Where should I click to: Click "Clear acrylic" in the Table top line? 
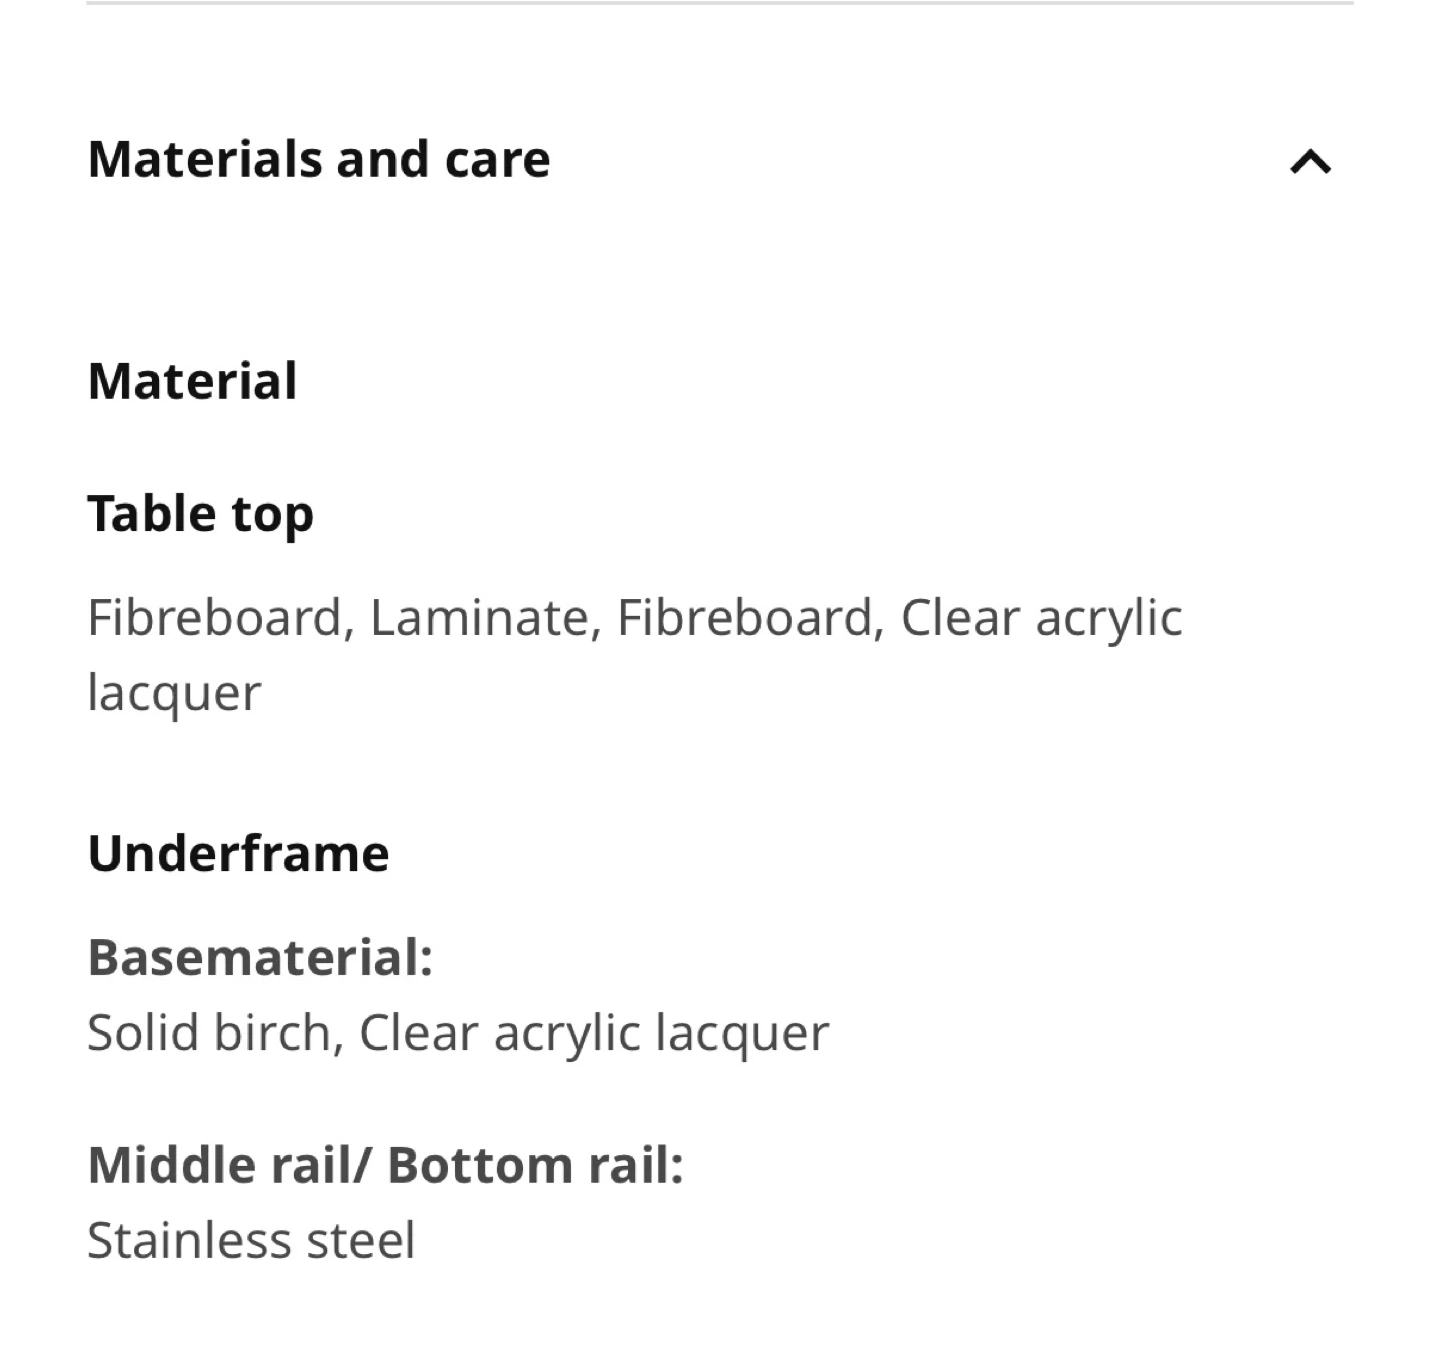[x=1041, y=617]
